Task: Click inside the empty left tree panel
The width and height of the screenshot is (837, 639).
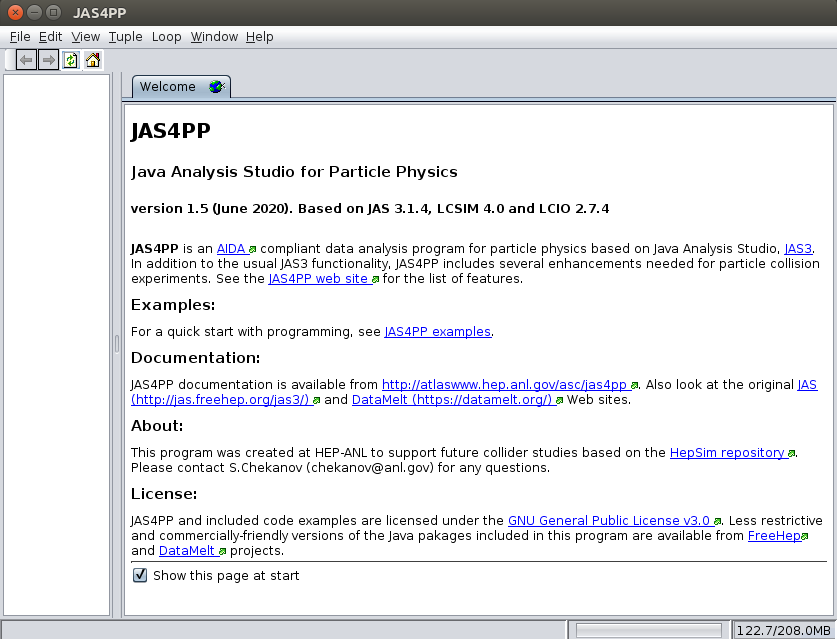Action: pos(57,345)
